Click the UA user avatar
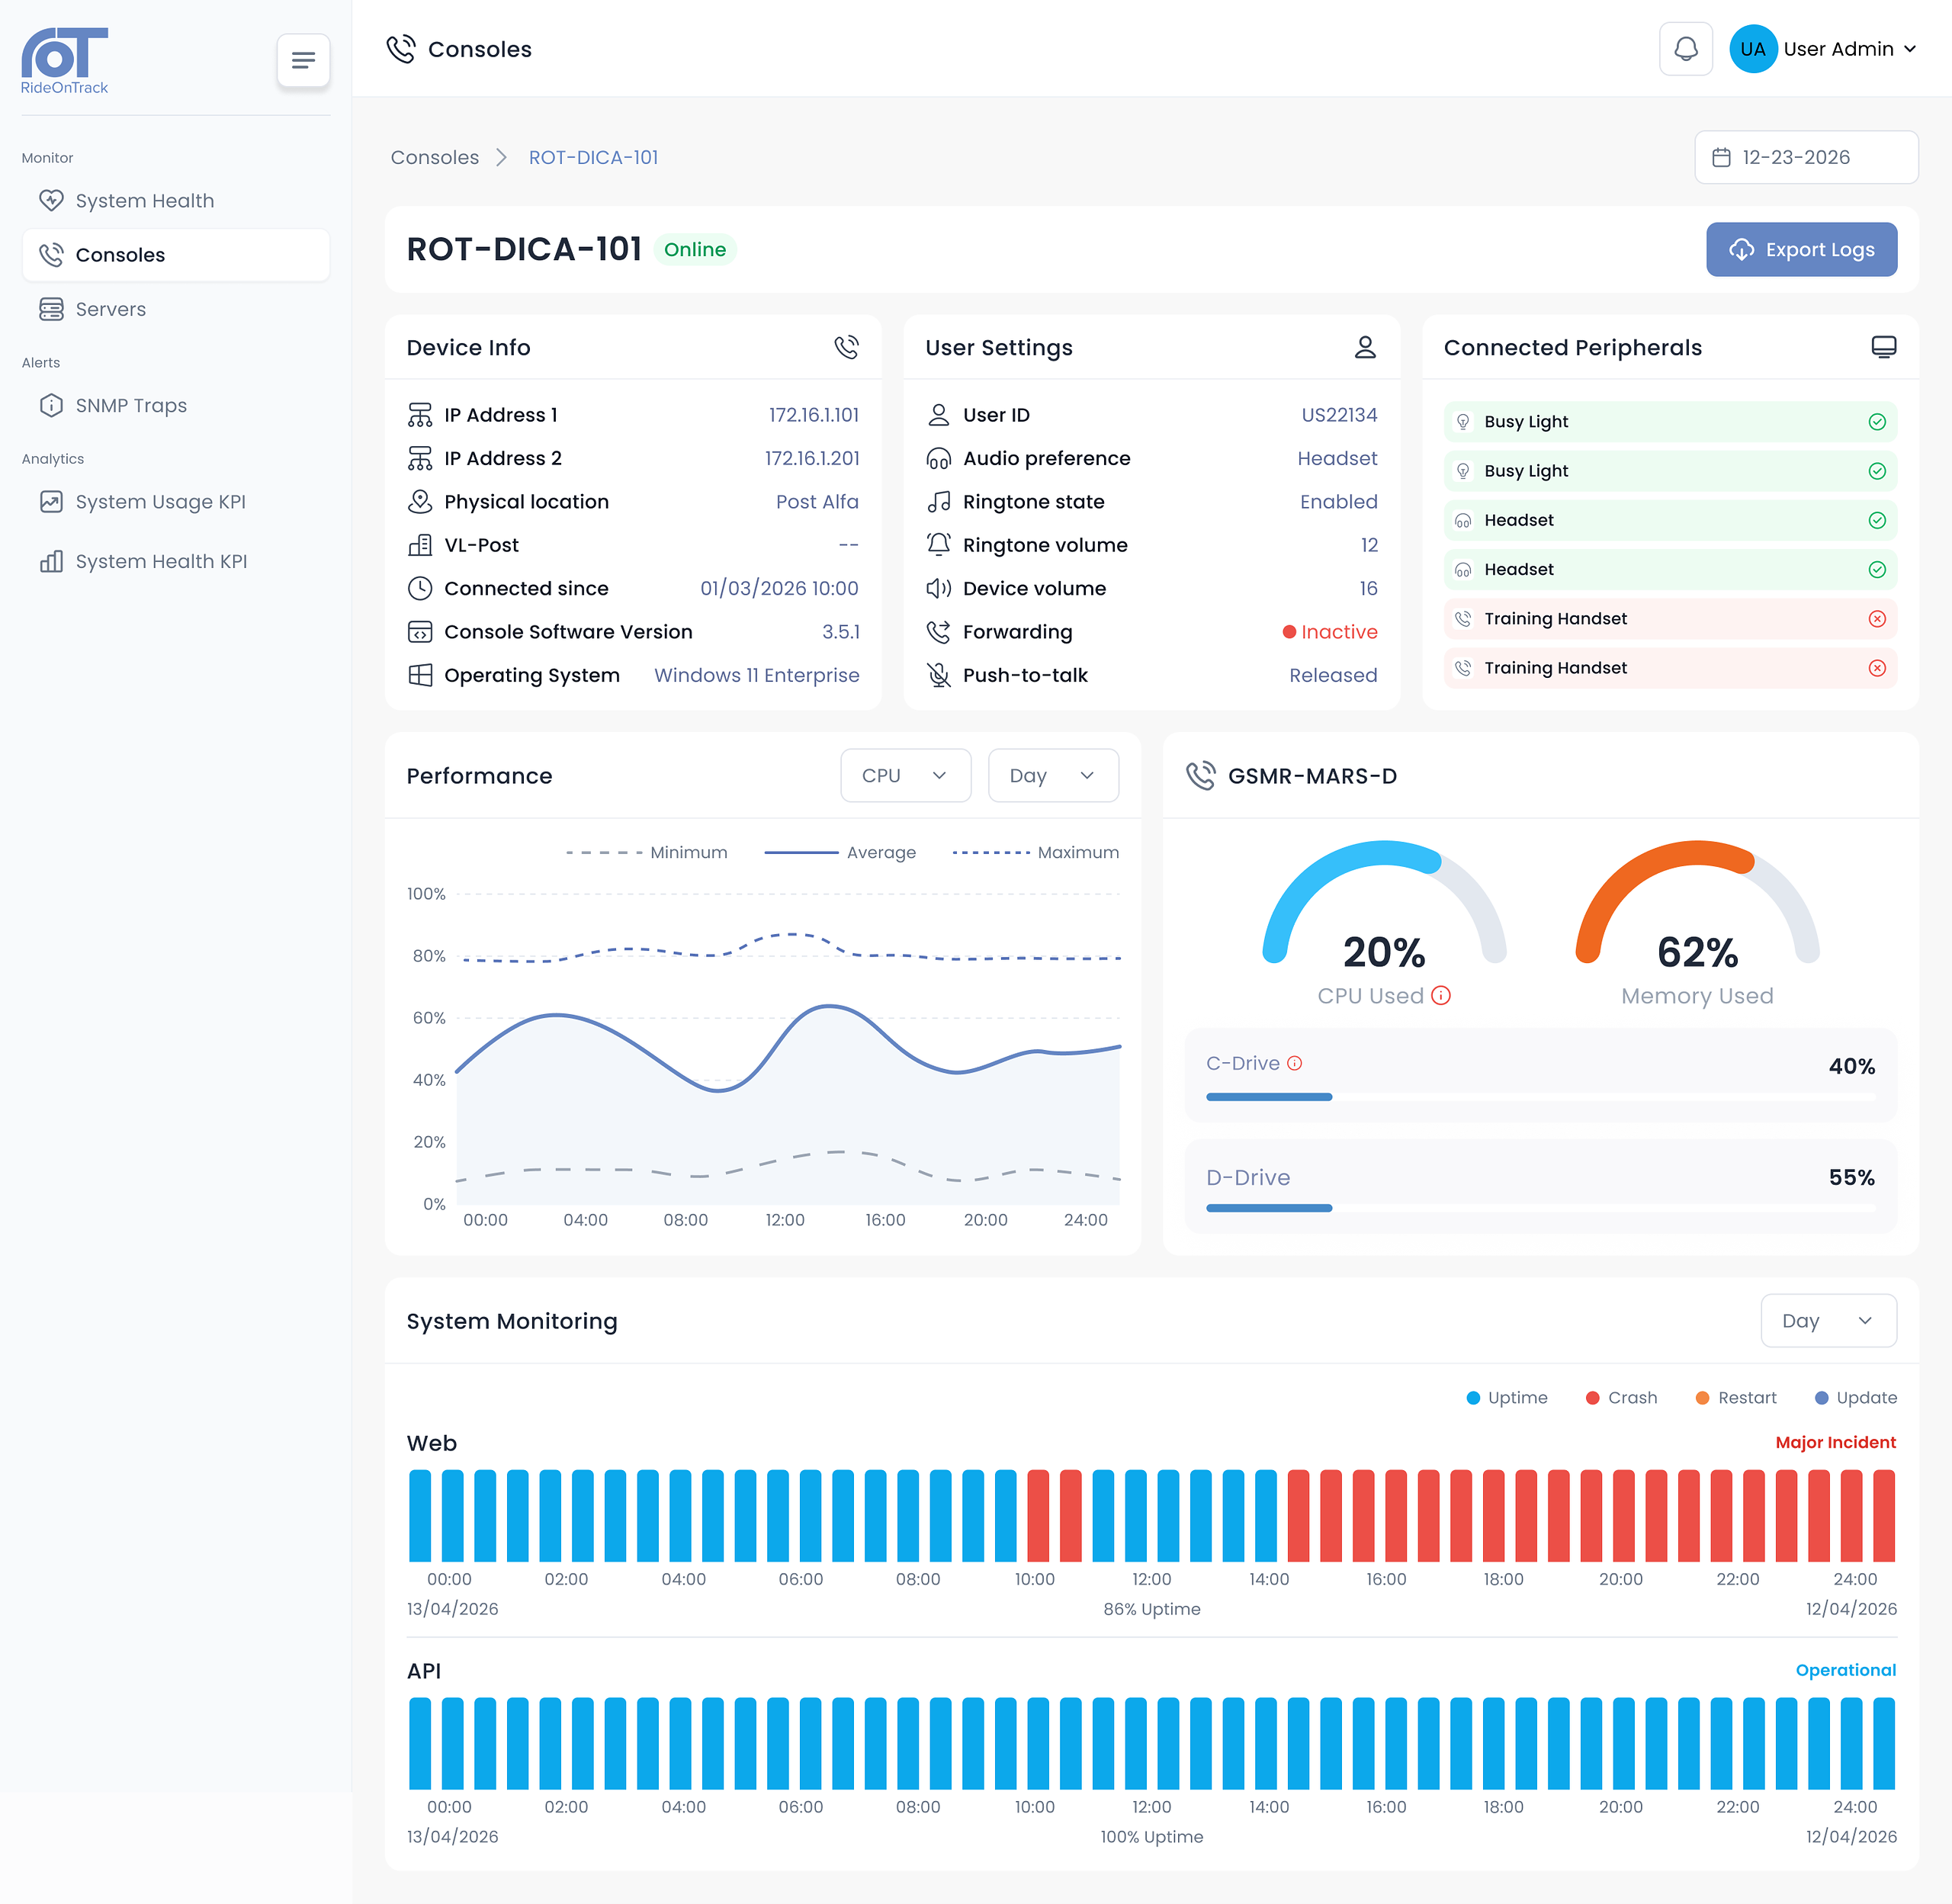This screenshot has width=1952, height=1904. [1753, 49]
